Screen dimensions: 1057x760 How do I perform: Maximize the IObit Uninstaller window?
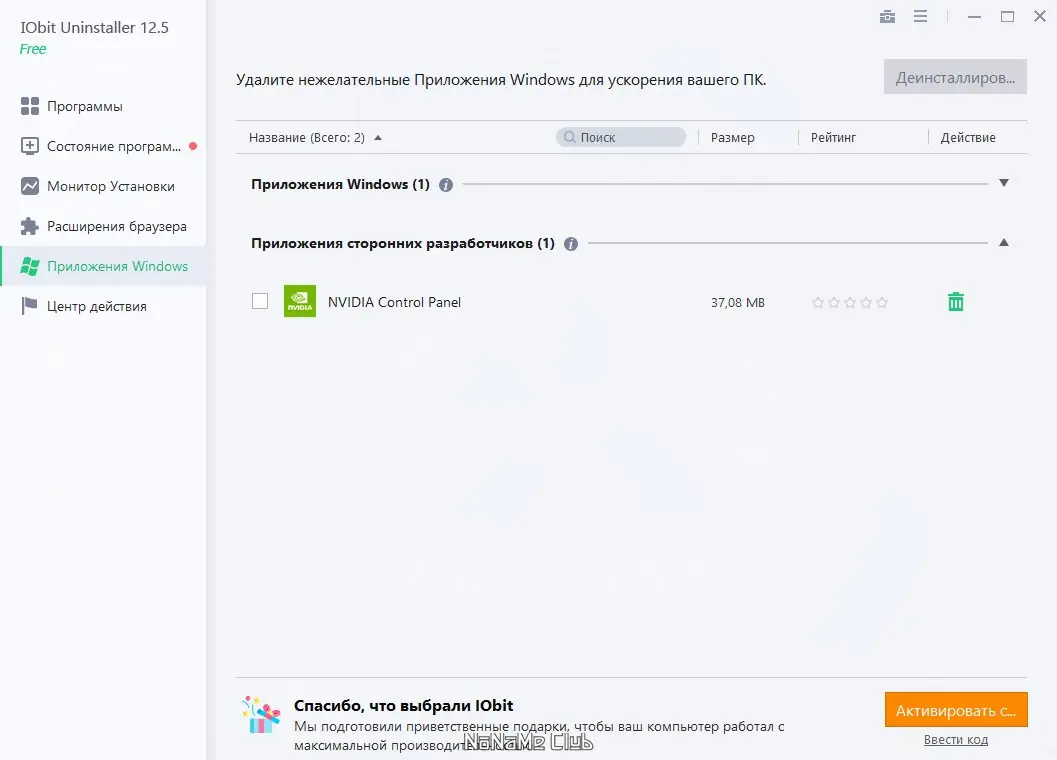tap(1007, 16)
